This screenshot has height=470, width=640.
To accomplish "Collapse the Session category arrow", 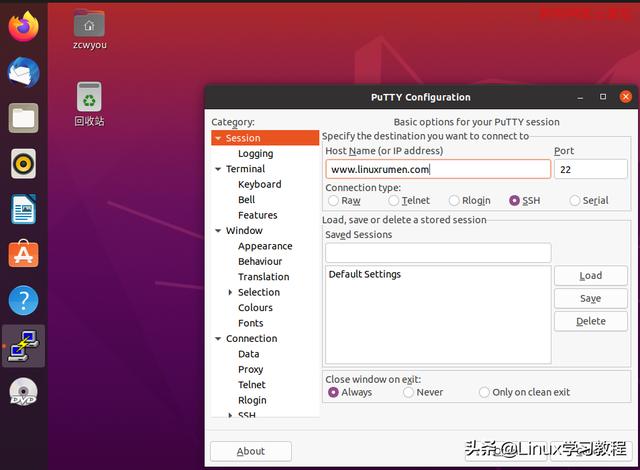I will (218, 138).
